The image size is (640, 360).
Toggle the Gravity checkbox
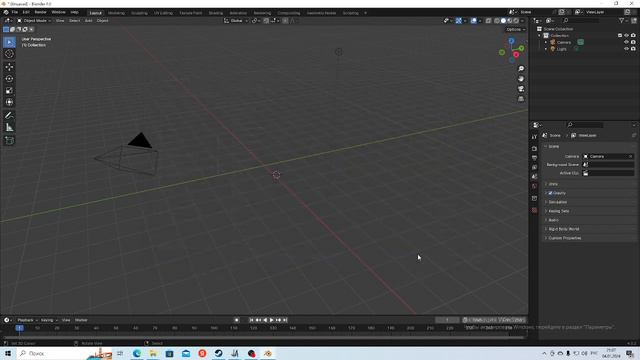click(550, 193)
